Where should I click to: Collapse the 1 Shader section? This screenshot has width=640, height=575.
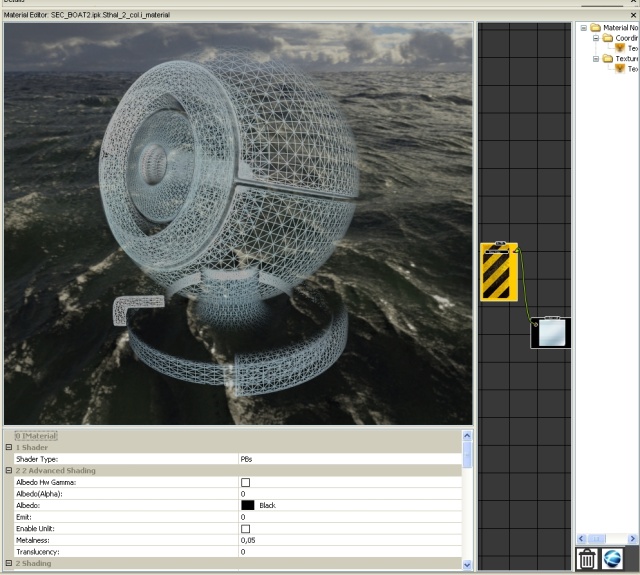pos(9,447)
